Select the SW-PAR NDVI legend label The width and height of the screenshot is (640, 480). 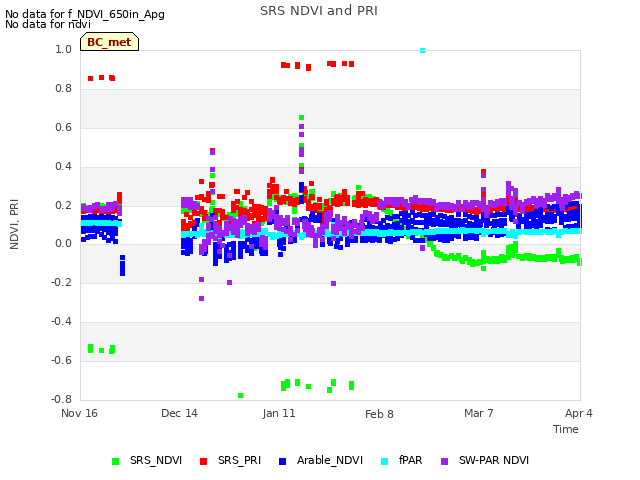click(x=494, y=460)
